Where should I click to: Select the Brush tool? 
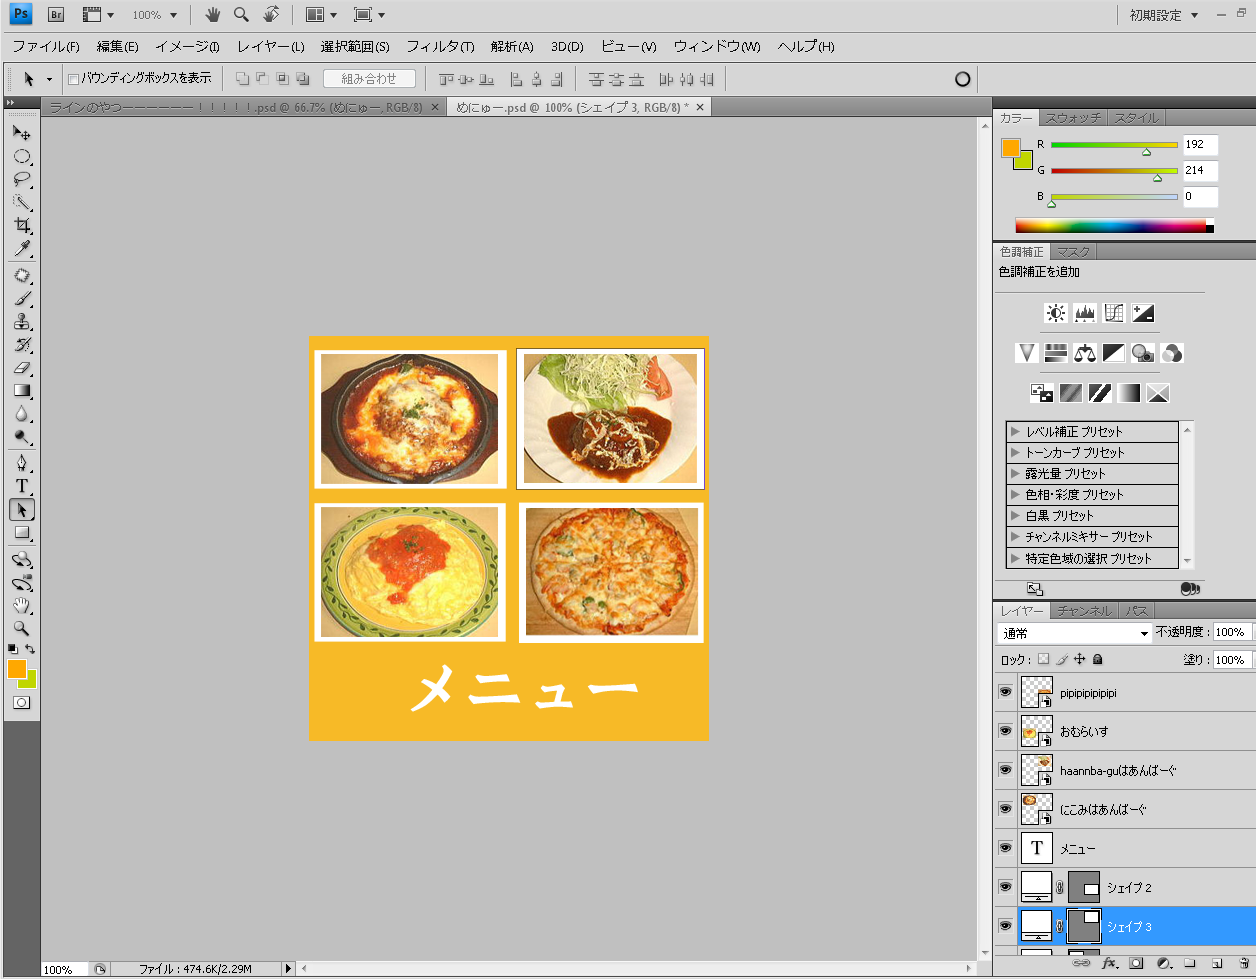pyautogui.click(x=22, y=299)
